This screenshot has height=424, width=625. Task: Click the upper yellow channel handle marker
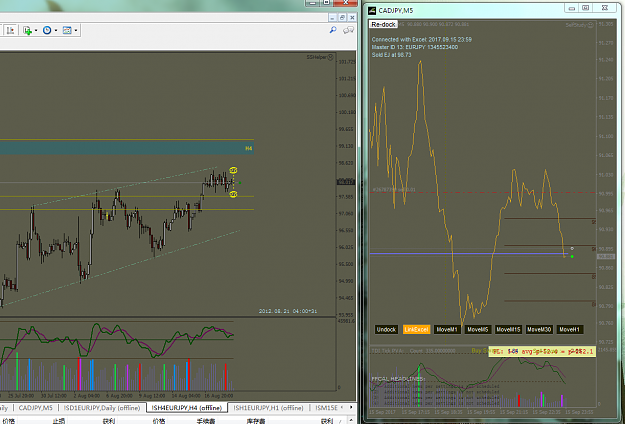tap(233, 171)
